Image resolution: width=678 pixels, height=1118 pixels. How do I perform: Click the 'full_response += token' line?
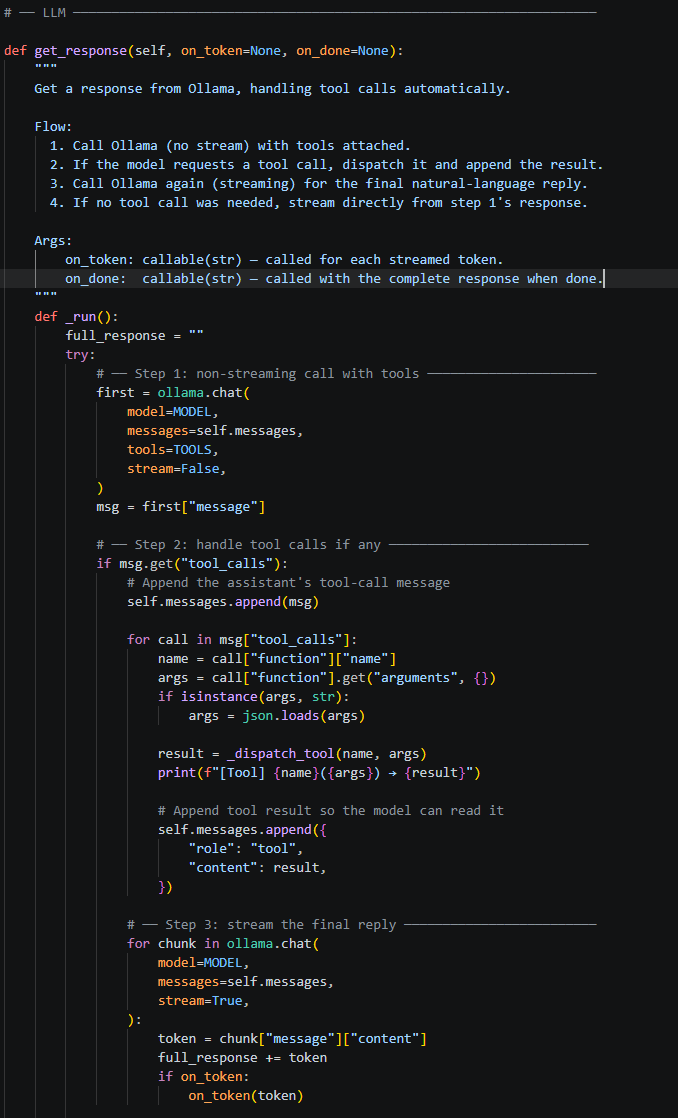[x=242, y=1057]
